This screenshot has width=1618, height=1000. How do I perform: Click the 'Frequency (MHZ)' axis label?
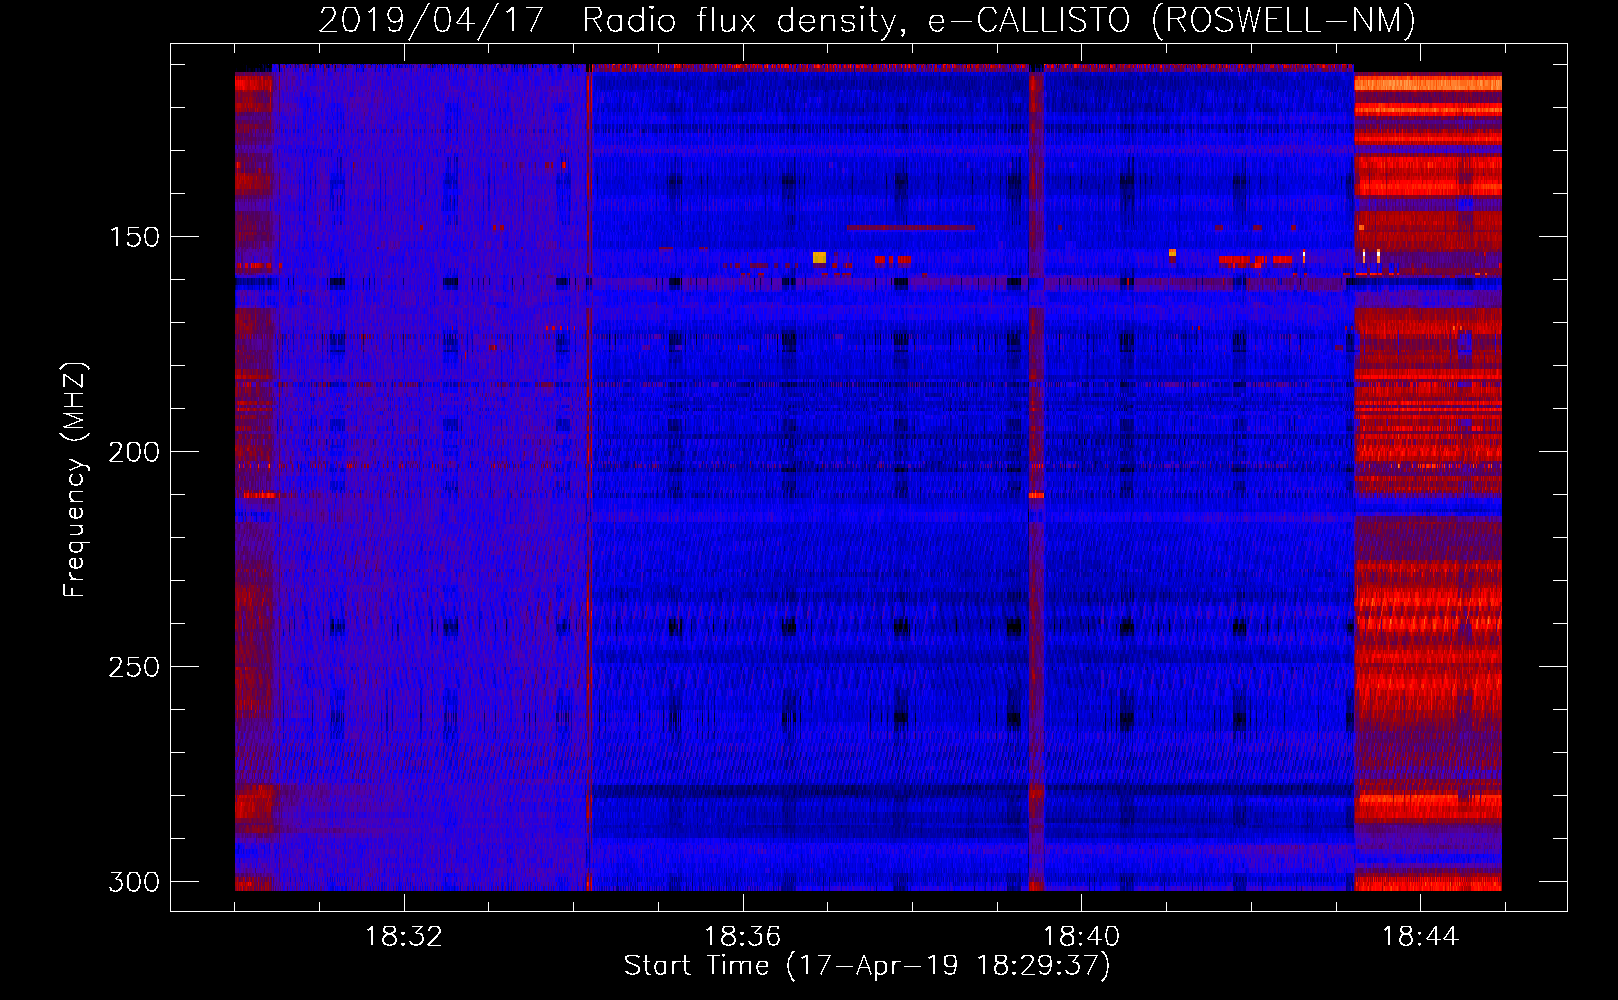(75, 480)
